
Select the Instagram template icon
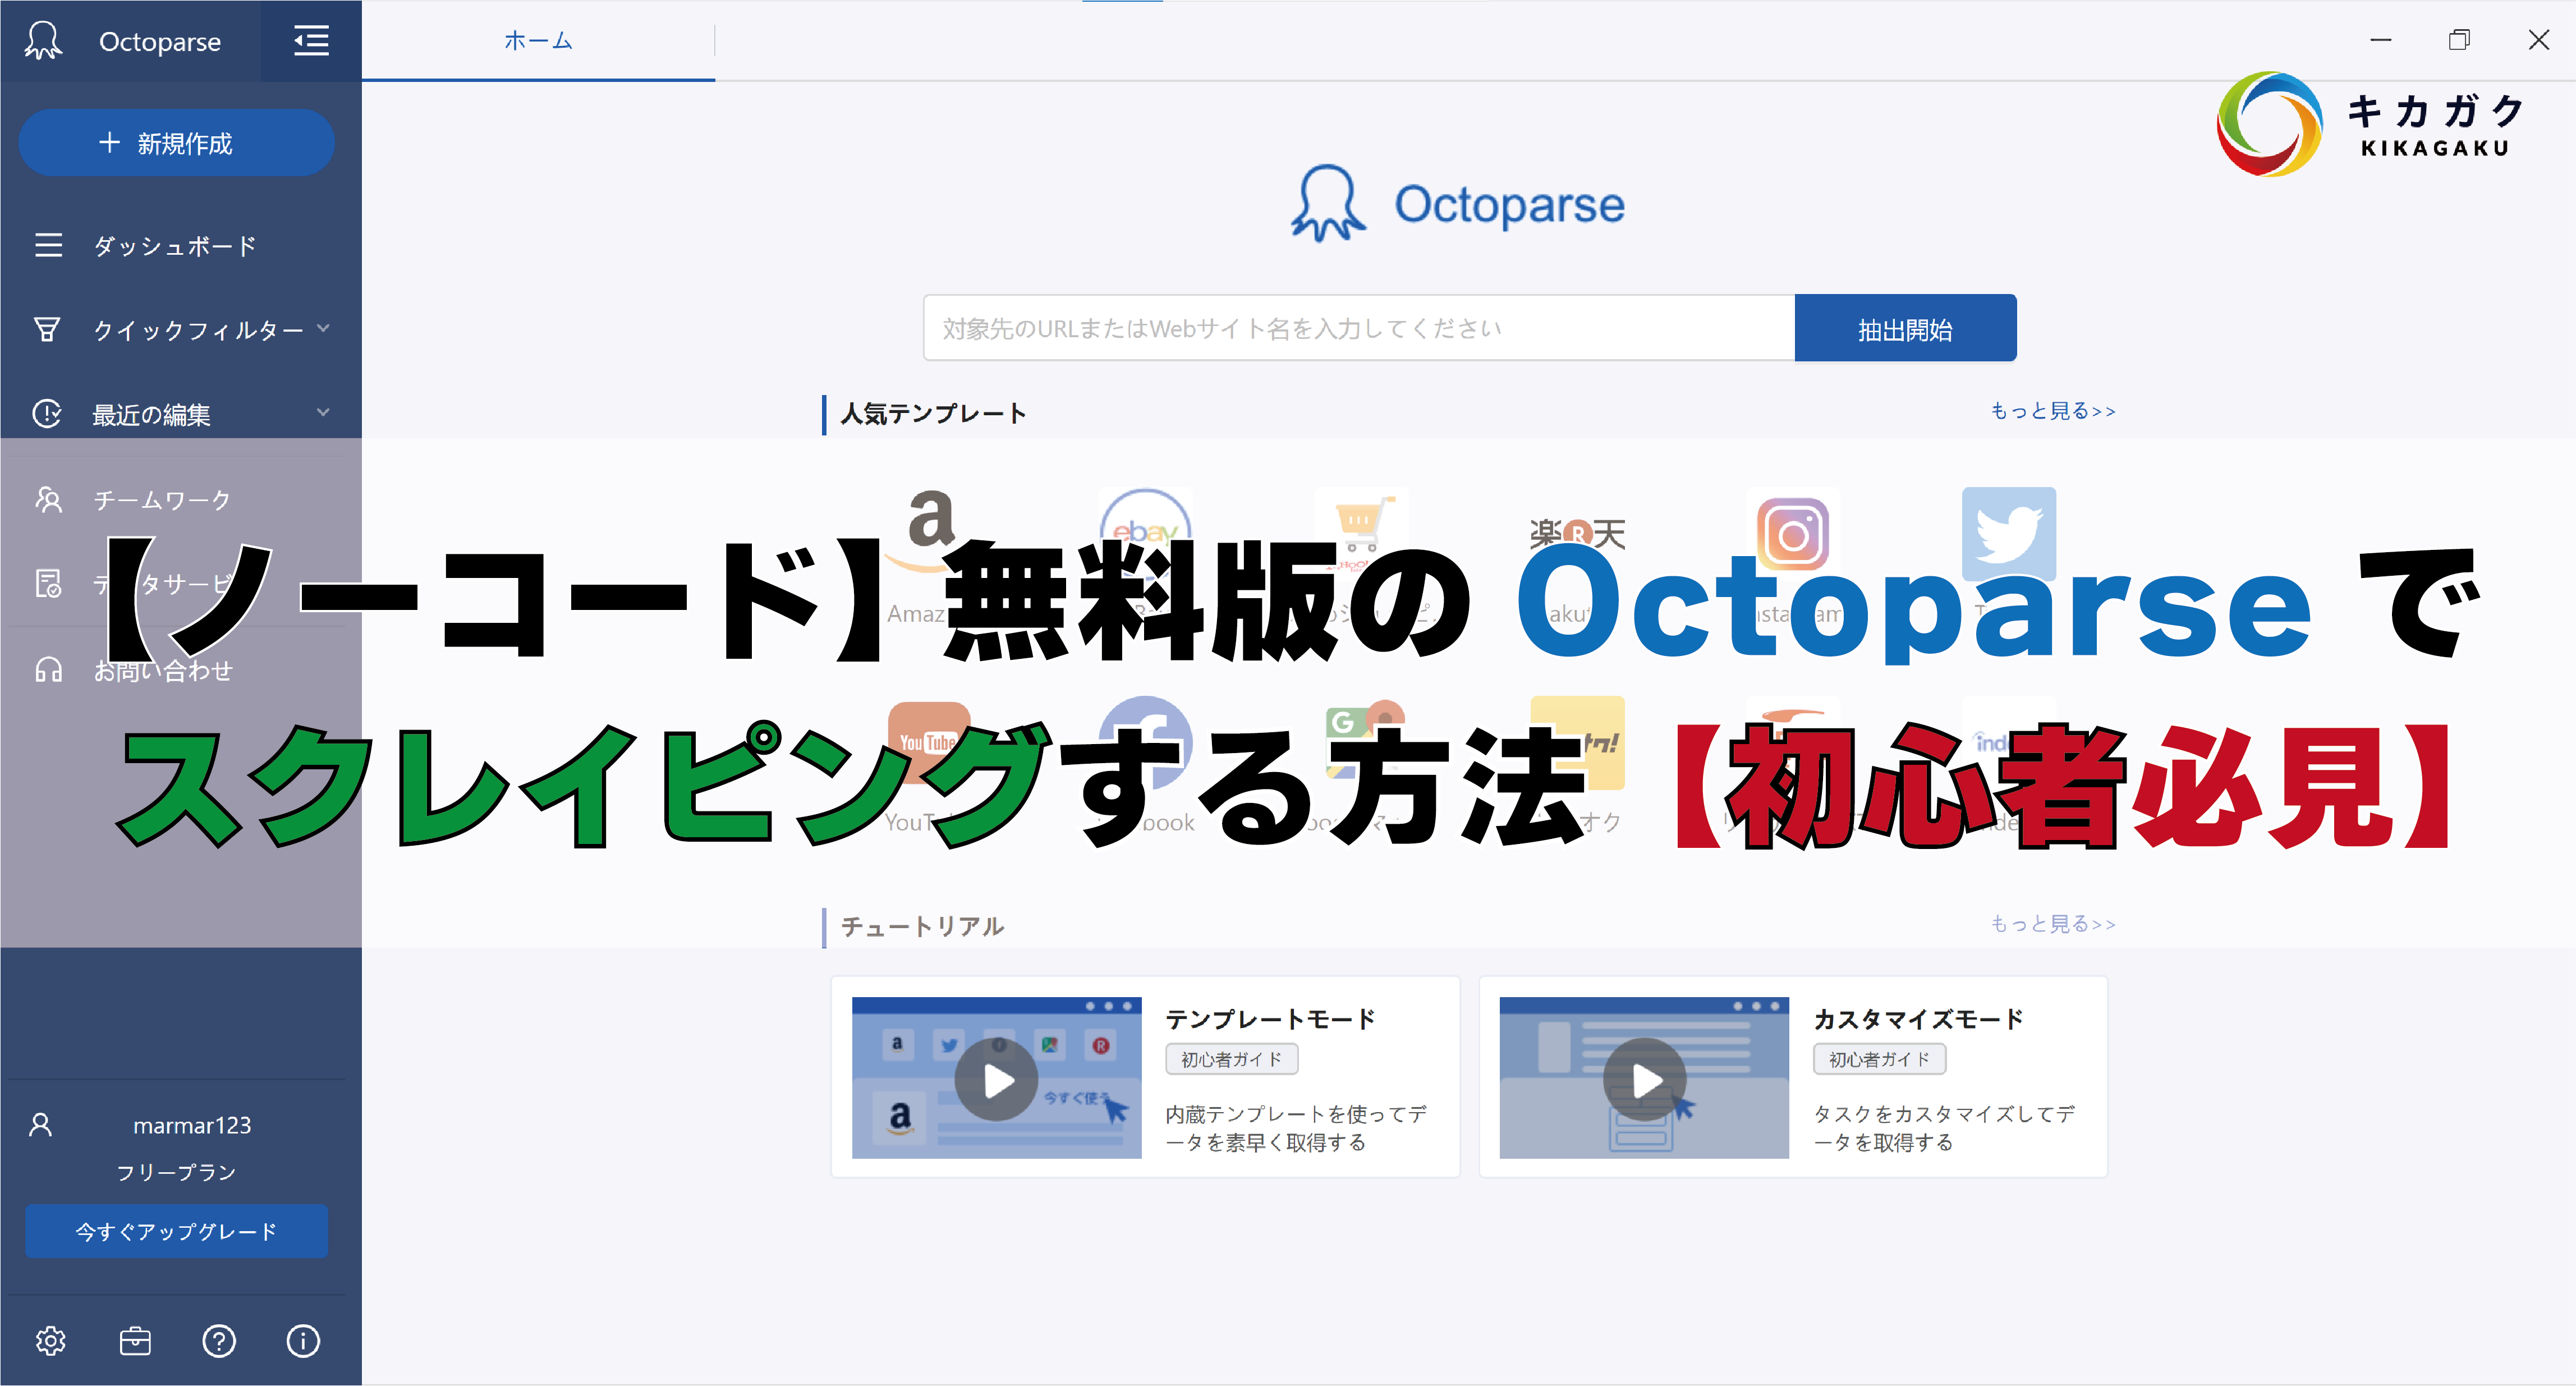(x=1794, y=534)
